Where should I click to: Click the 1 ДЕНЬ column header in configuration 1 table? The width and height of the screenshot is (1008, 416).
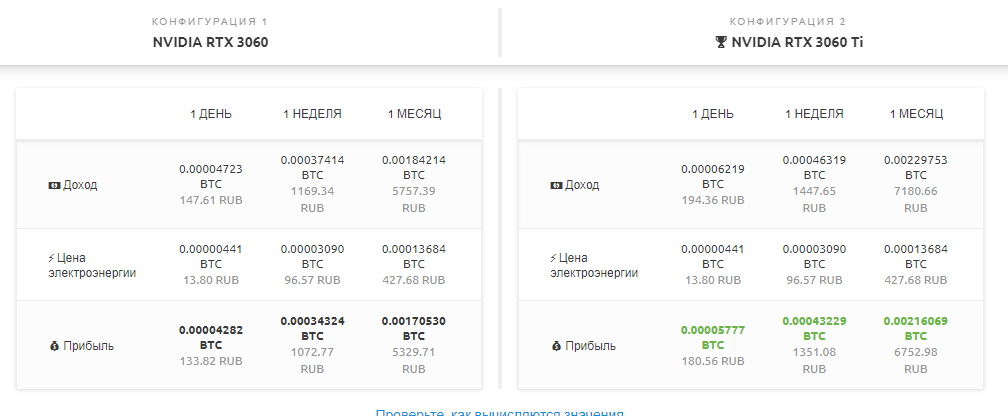[x=211, y=114]
